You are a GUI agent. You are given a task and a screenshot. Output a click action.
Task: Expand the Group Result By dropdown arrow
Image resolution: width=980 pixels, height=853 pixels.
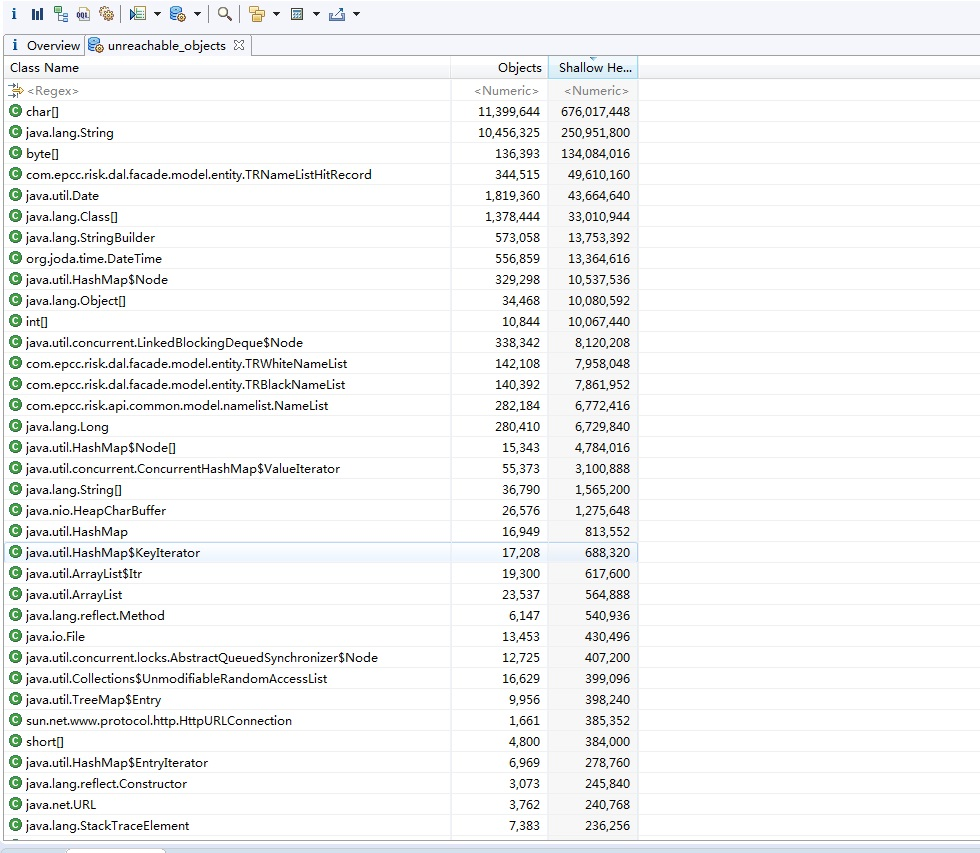click(x=276, y=14)
